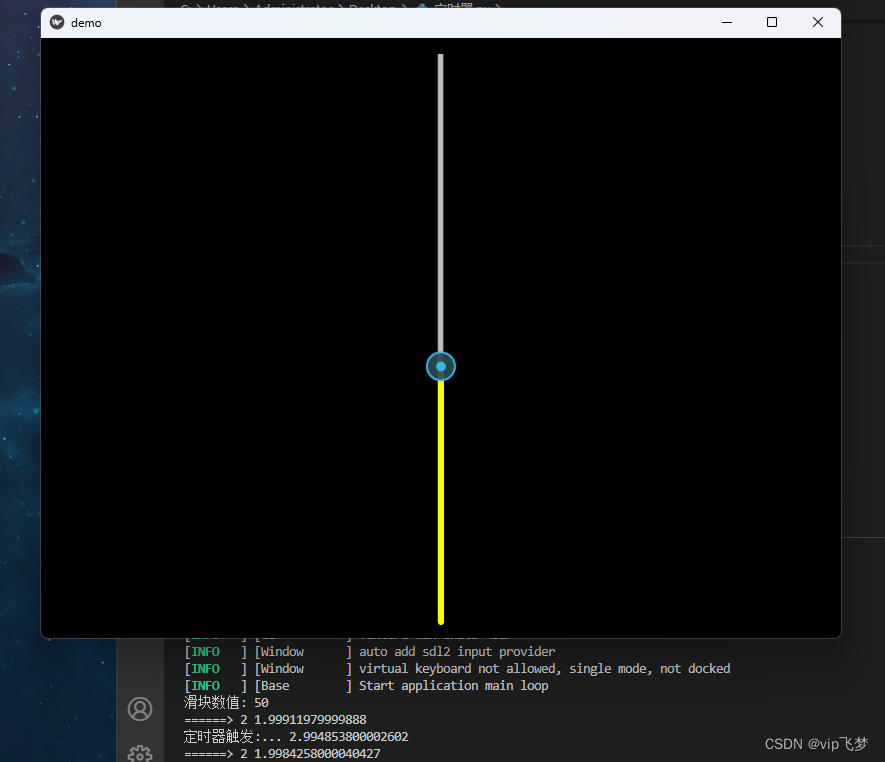This screenshot has height=762, width=885.
Task: Click terminal value '1.9984258000040427'
Action: pos(317,754)
